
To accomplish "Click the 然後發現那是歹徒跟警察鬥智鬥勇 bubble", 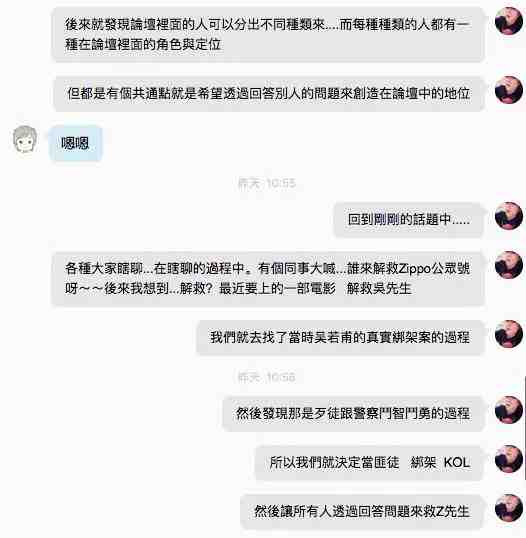I will coord(353,413).
